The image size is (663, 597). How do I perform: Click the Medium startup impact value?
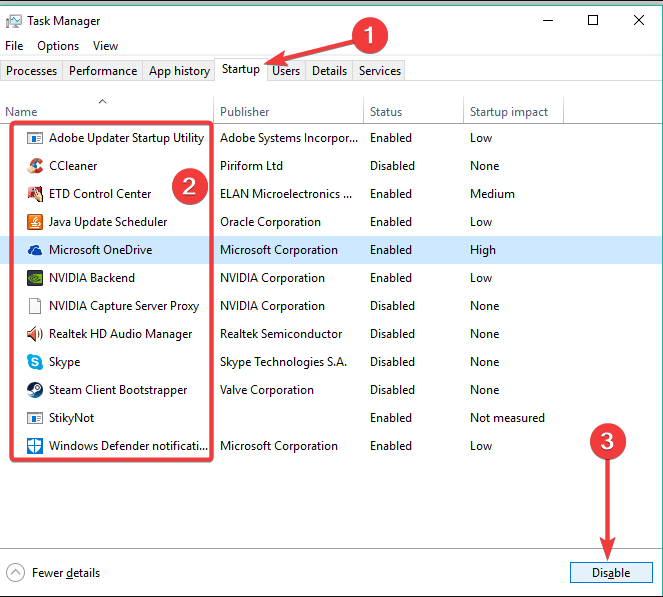coord(492,194)
